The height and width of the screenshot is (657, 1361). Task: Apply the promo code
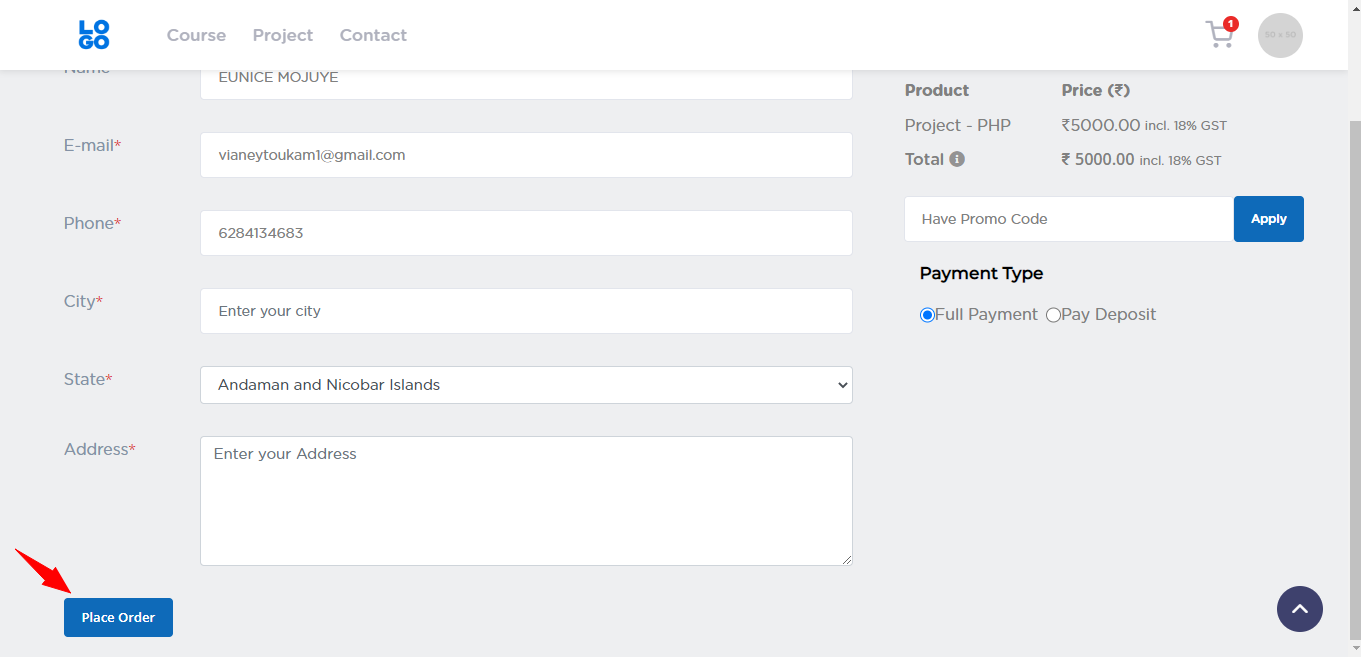(1268, 219)
